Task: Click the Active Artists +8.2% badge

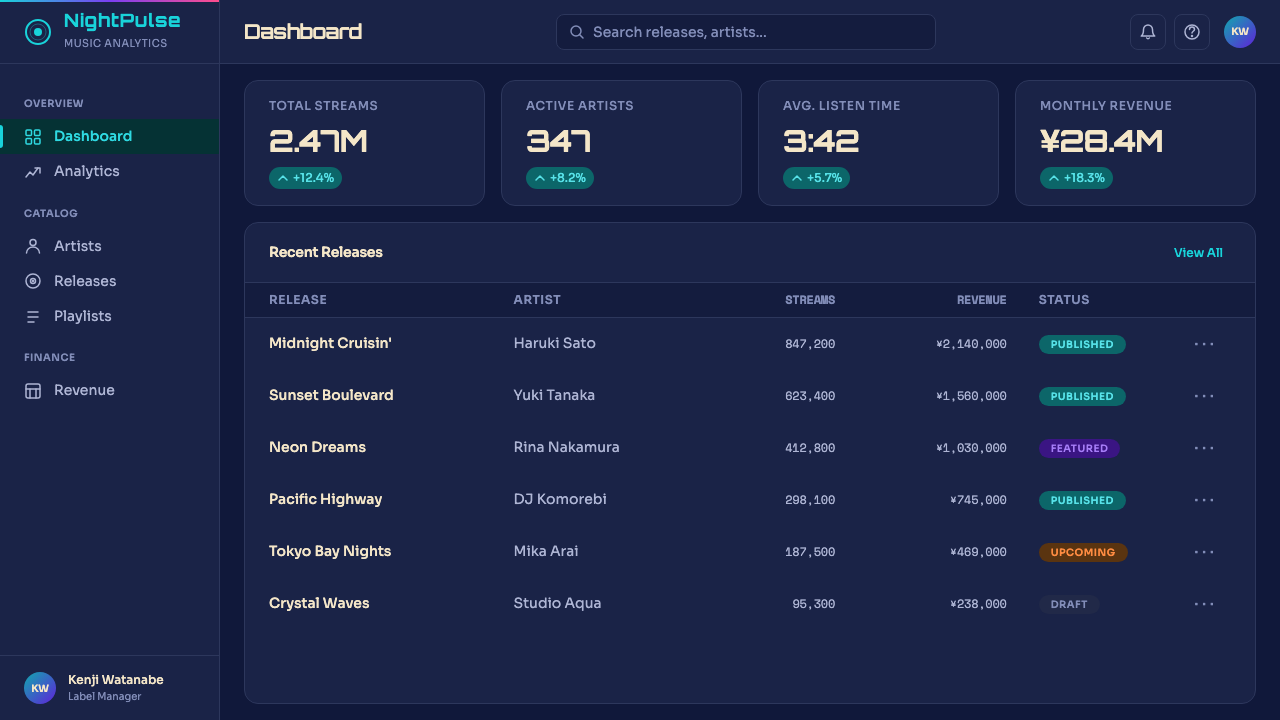Action: click(560, 178)
